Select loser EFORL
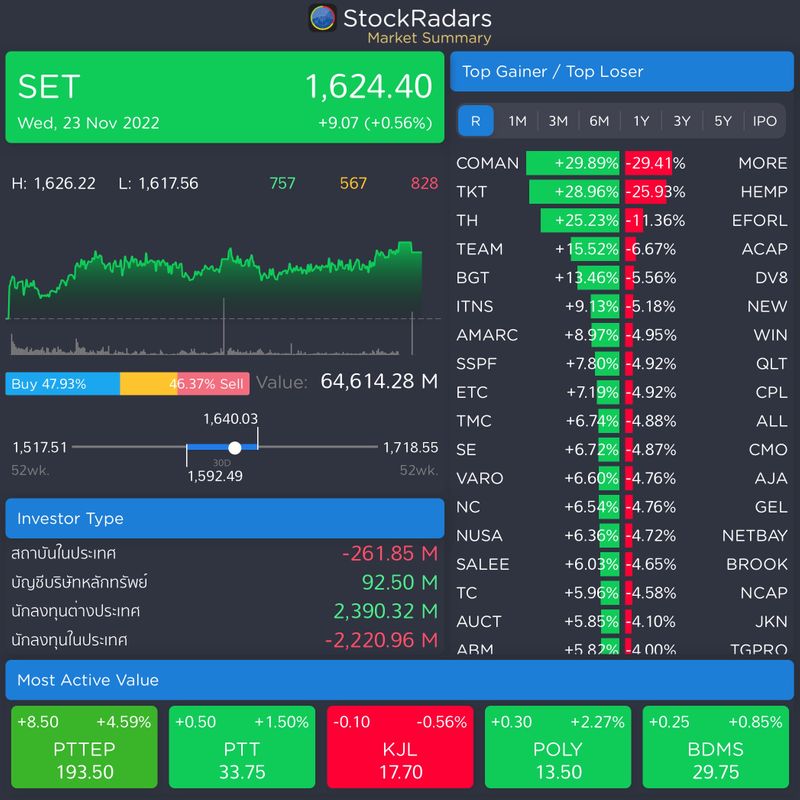 (760, 220)
